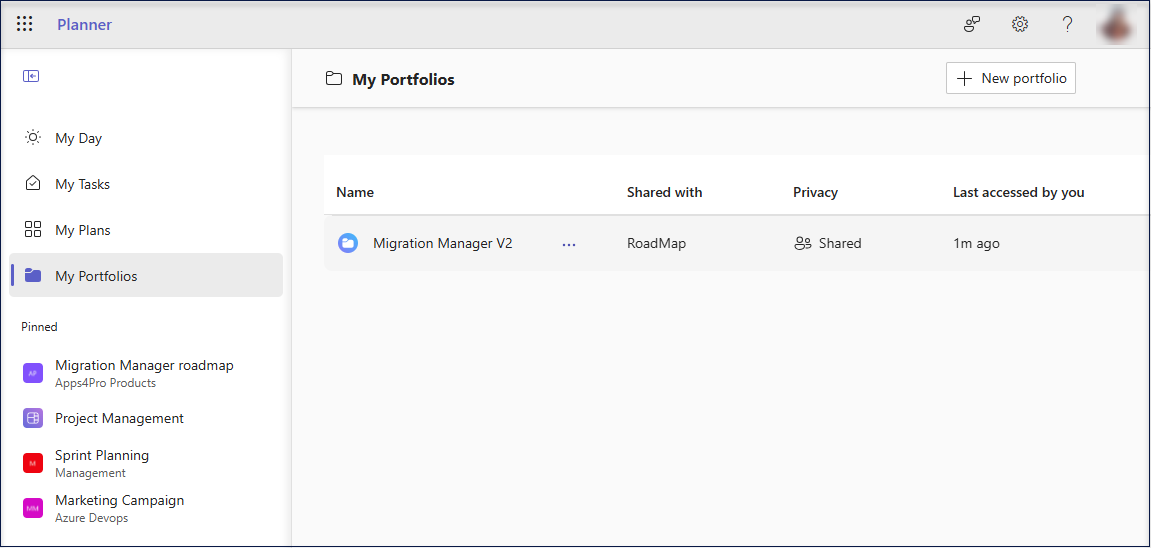Open the feedback icon in header
This screenshot has height=548, width=1151.
pyautogui.click(x=971, y=24)
